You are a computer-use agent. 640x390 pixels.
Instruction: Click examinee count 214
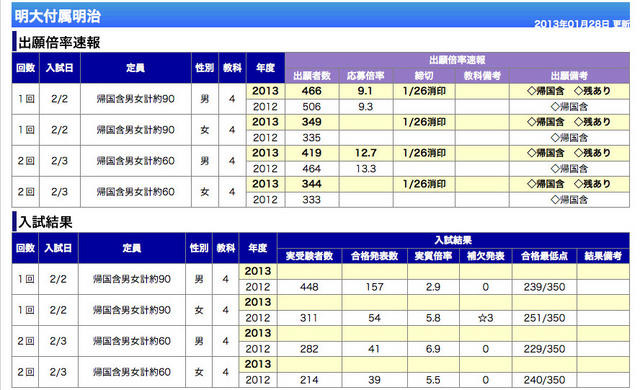click(x=309, y=380)
